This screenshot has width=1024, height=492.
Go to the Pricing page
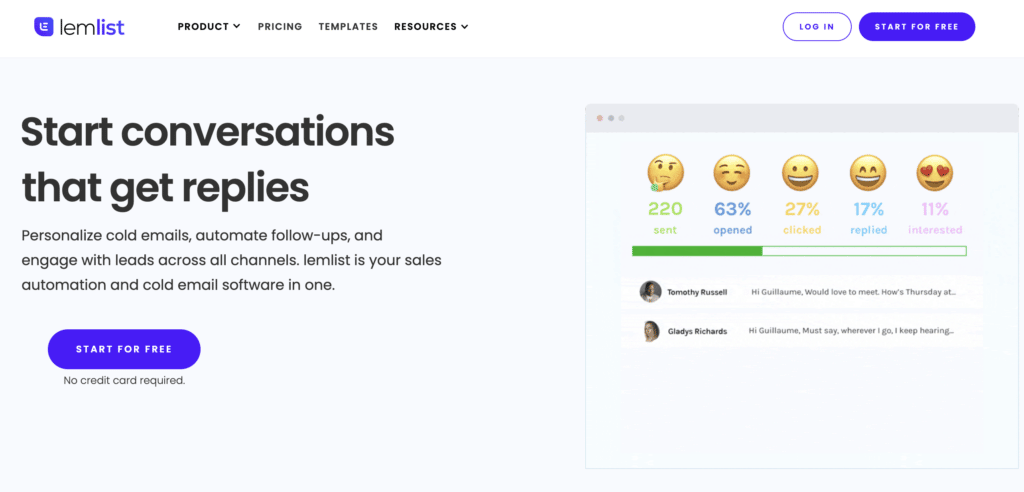(x=280, y=27)
